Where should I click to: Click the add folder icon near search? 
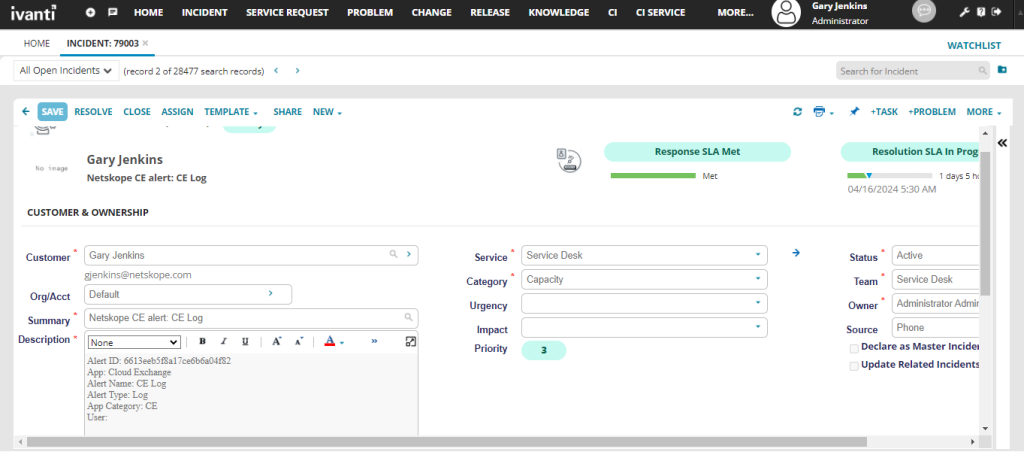click(1002, 70)
